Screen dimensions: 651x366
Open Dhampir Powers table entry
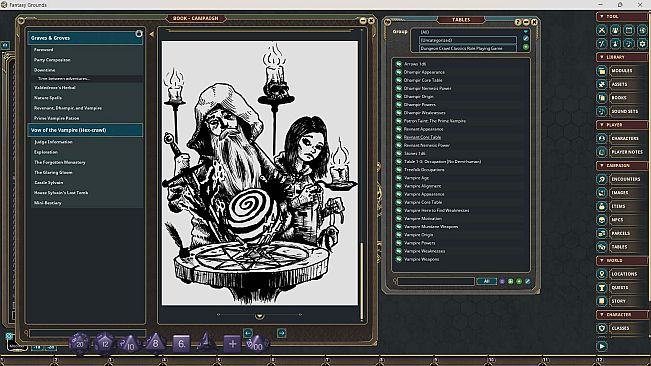(419, 105)
